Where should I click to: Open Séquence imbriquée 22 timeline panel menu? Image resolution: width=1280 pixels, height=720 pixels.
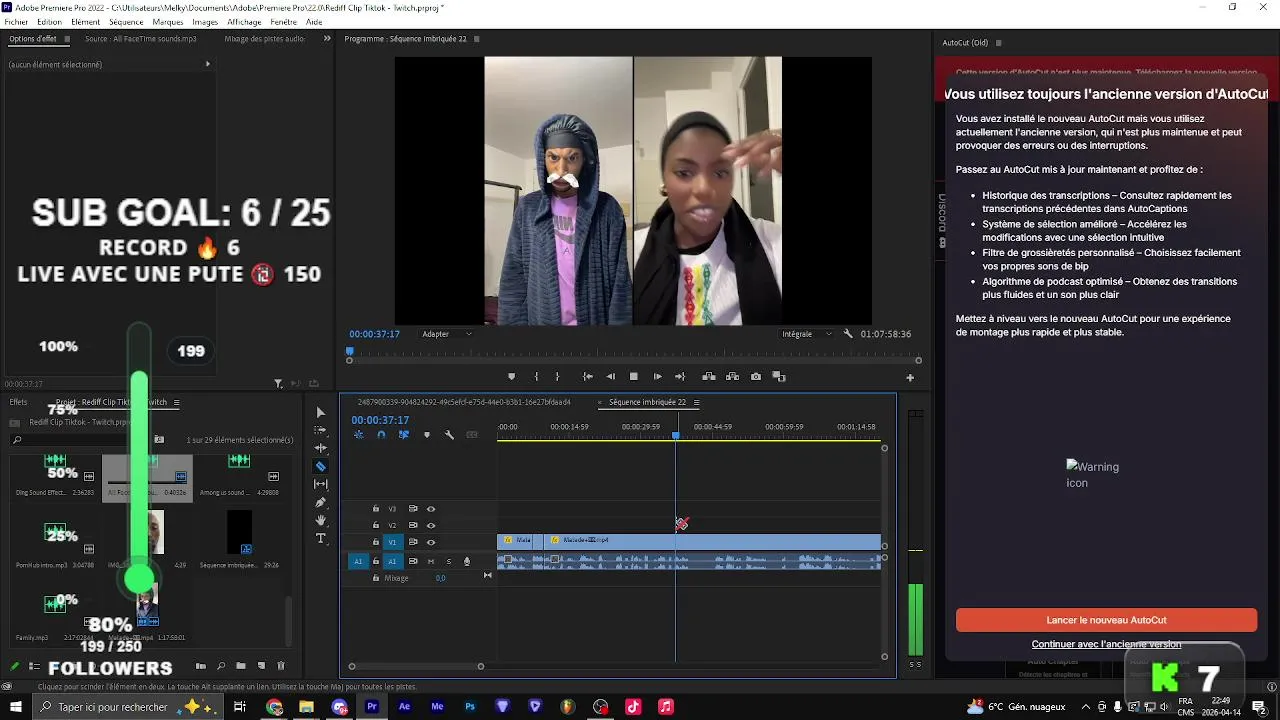coord(697,402)
